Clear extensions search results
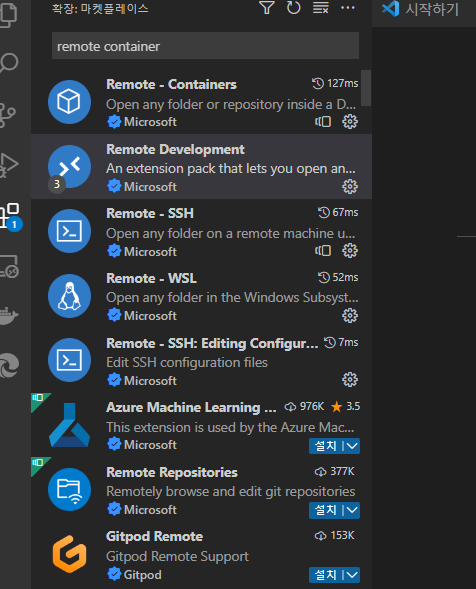 [x=320, y=8]
